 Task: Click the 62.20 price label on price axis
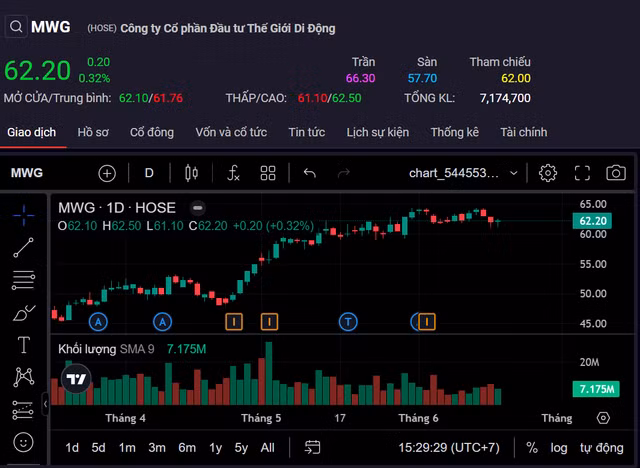click(592, 221)
